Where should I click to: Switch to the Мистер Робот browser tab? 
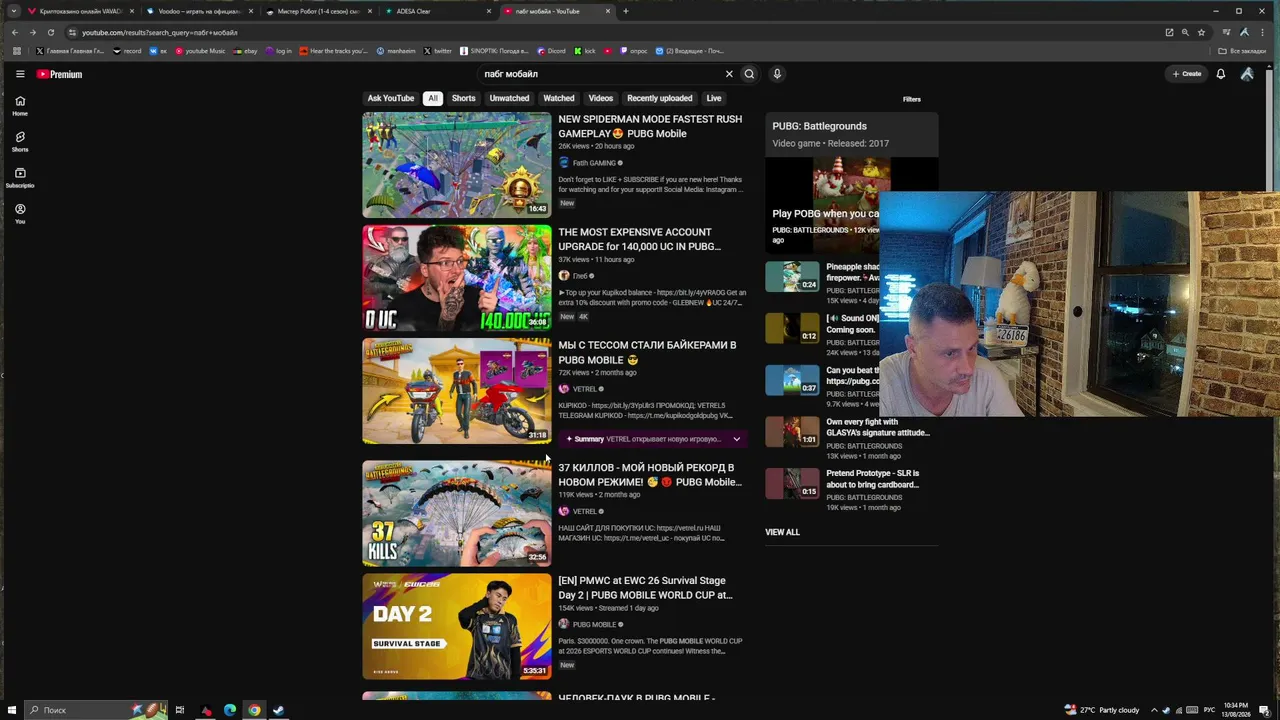[x=318, y=11]
